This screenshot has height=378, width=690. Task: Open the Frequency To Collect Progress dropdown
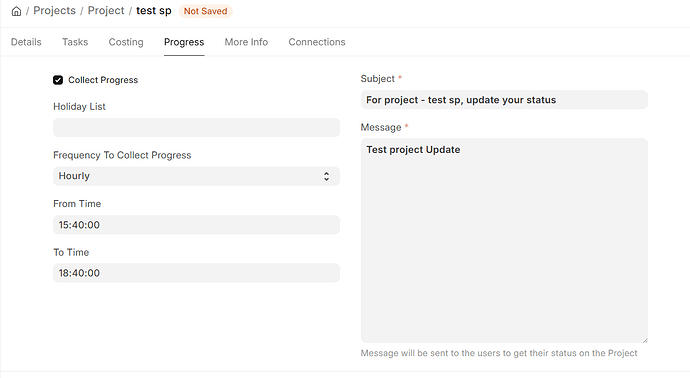point(196,176)
